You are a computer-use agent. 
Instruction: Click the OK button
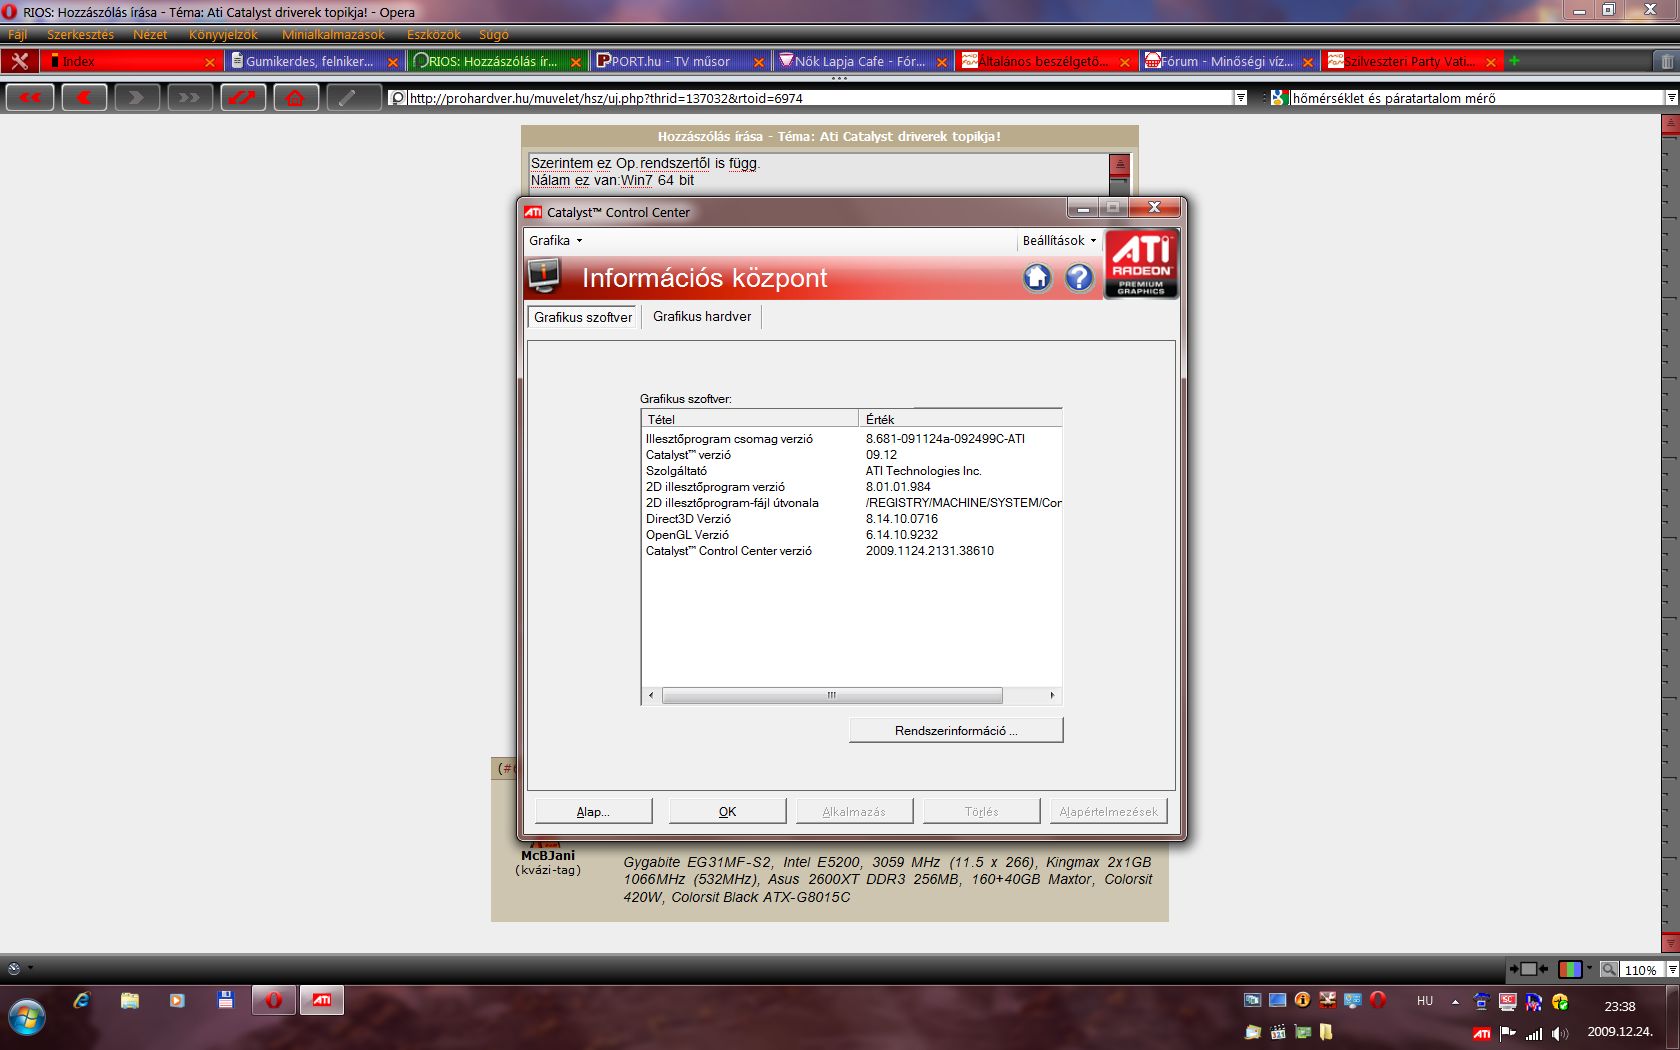click(727, 811)
